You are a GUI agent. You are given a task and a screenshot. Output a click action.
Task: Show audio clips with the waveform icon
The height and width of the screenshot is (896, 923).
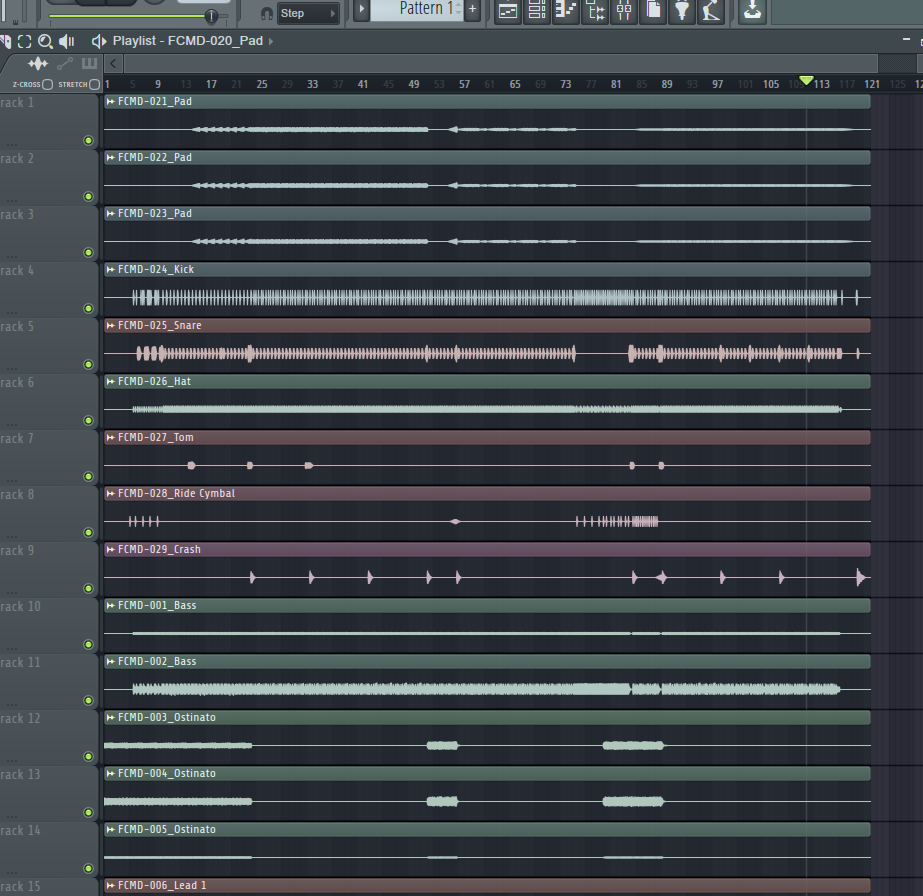point(38,64)
